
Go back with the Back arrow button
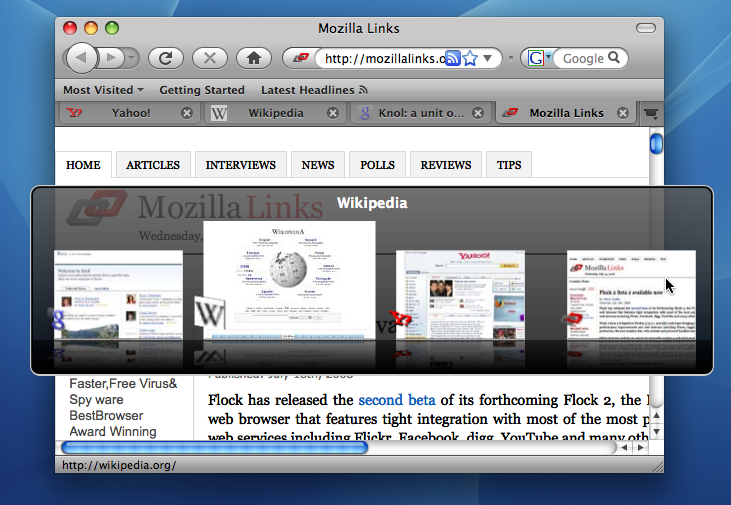[82, 58]
